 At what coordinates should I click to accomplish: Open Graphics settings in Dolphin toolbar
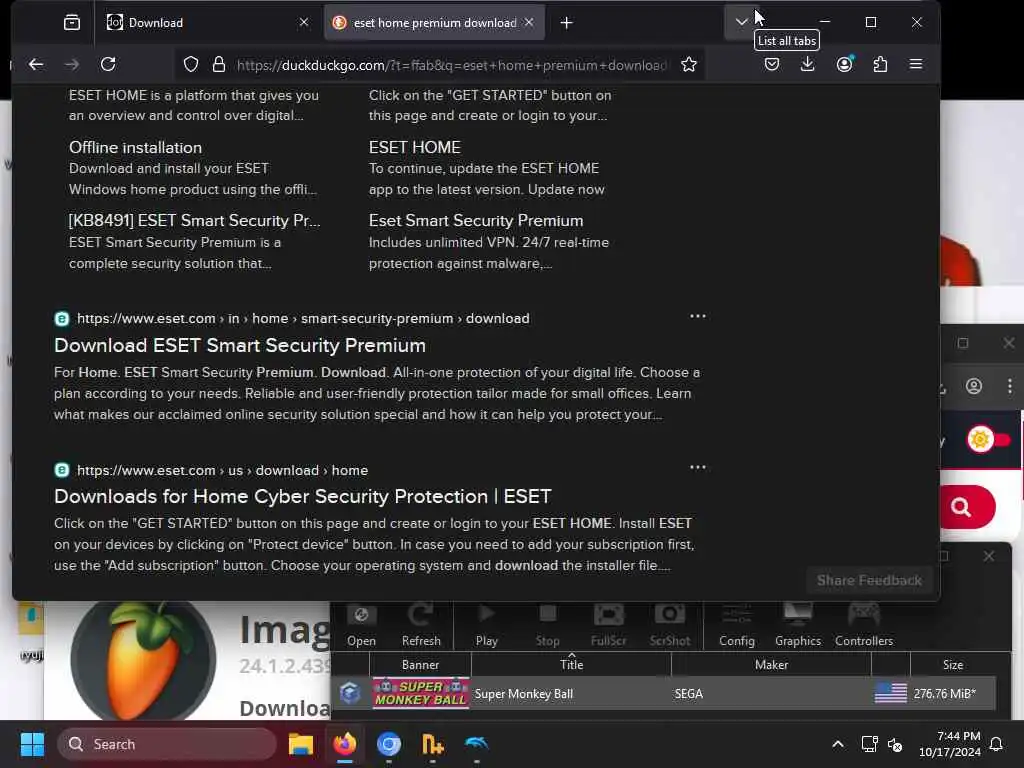(x=797, y=625)
